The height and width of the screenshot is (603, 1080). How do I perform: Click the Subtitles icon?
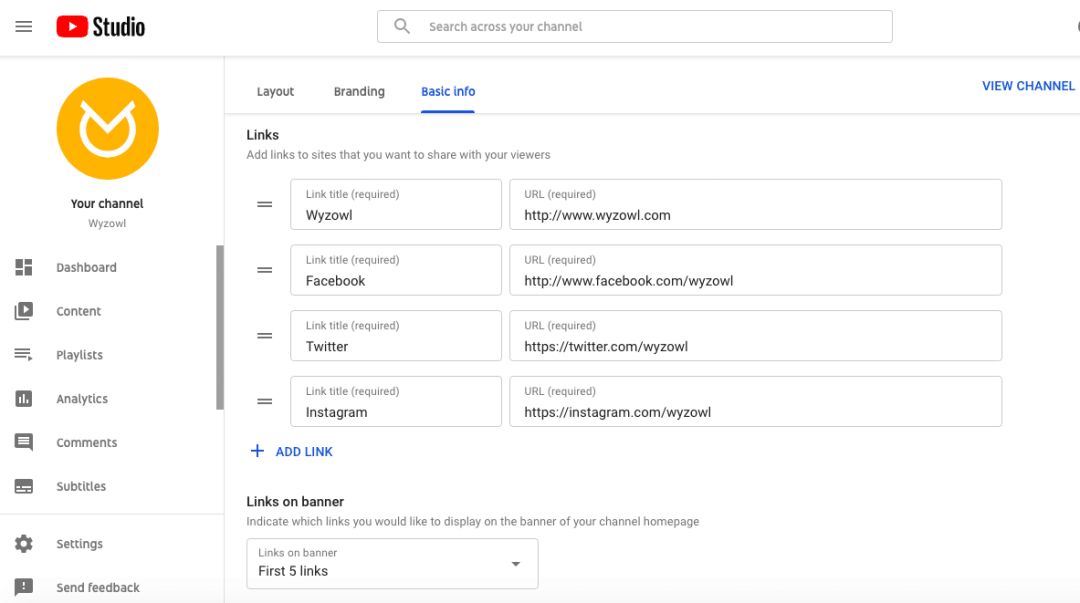23,486
